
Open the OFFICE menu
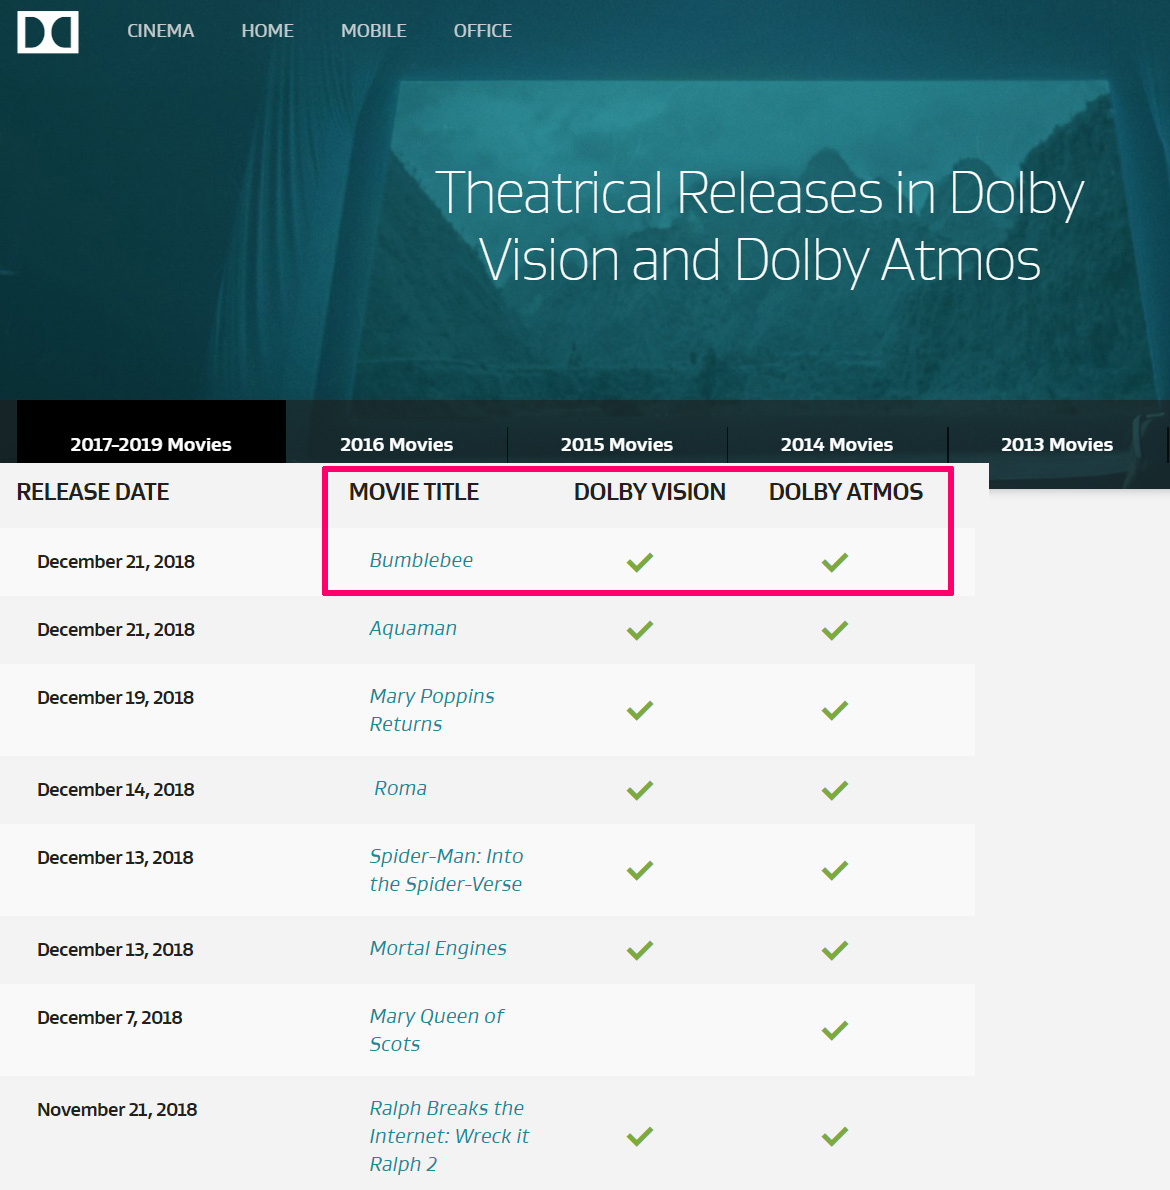click(x=483, y=31)
